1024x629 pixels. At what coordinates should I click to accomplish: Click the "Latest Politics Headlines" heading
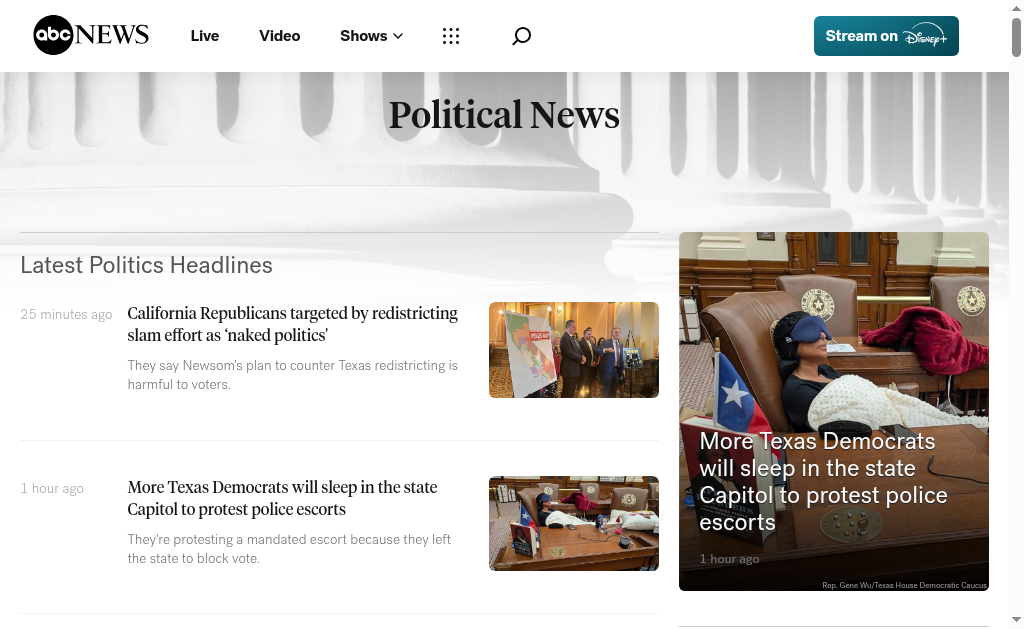146,265
